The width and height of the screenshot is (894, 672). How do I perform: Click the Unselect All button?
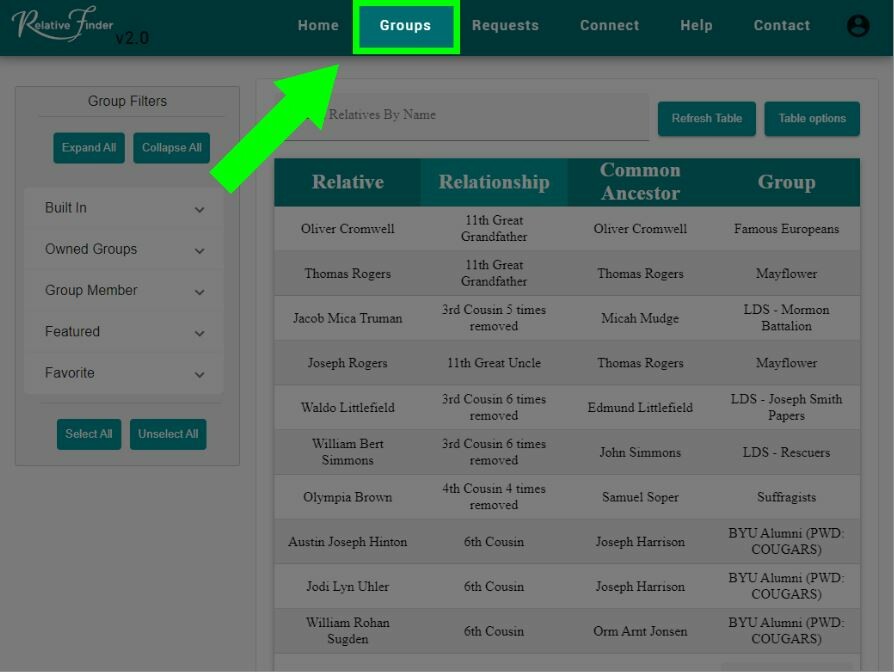tap(168, 434)
